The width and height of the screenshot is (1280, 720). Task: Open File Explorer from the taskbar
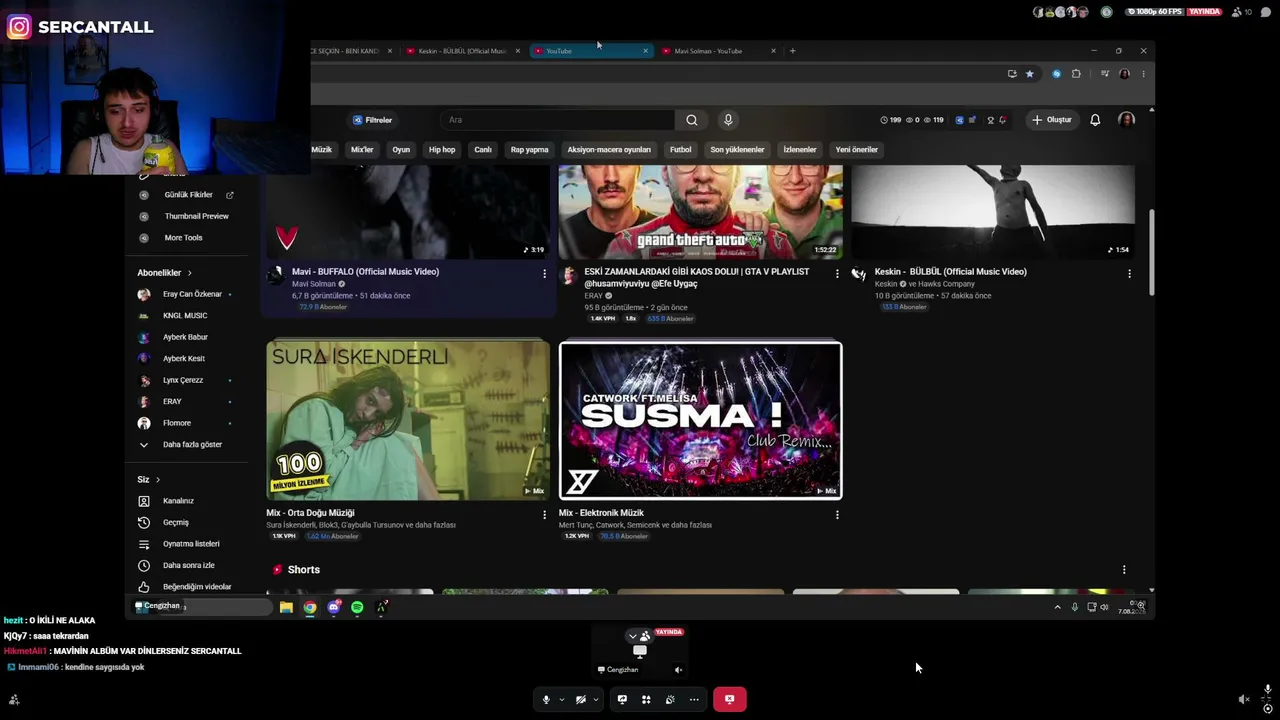(286, 607)
